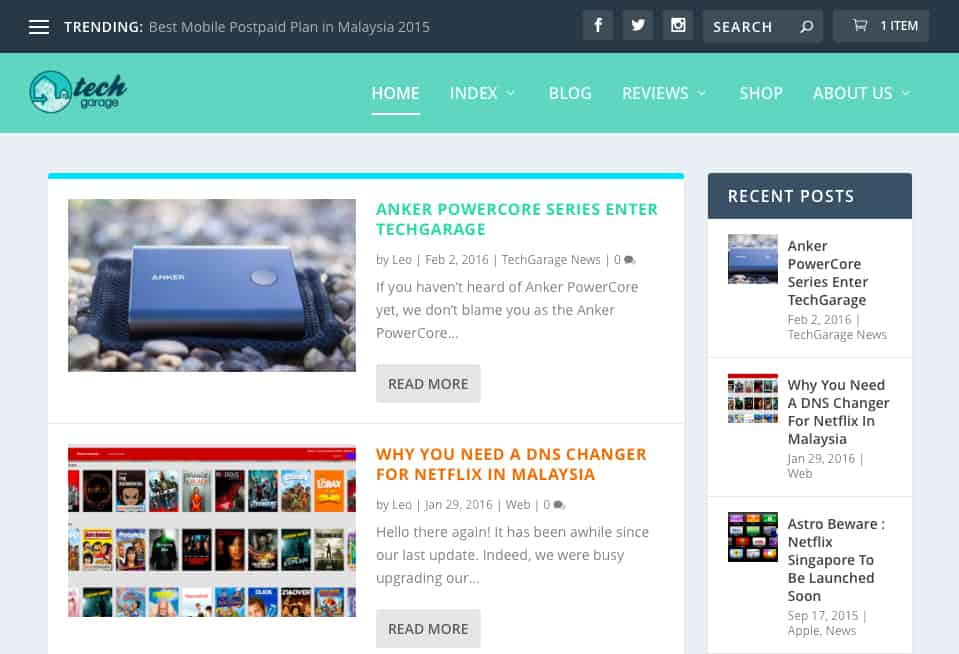This screenshot has height=654, width=959.
Task: Open the hamburger menu icon
Action: (x=39, y=27)
